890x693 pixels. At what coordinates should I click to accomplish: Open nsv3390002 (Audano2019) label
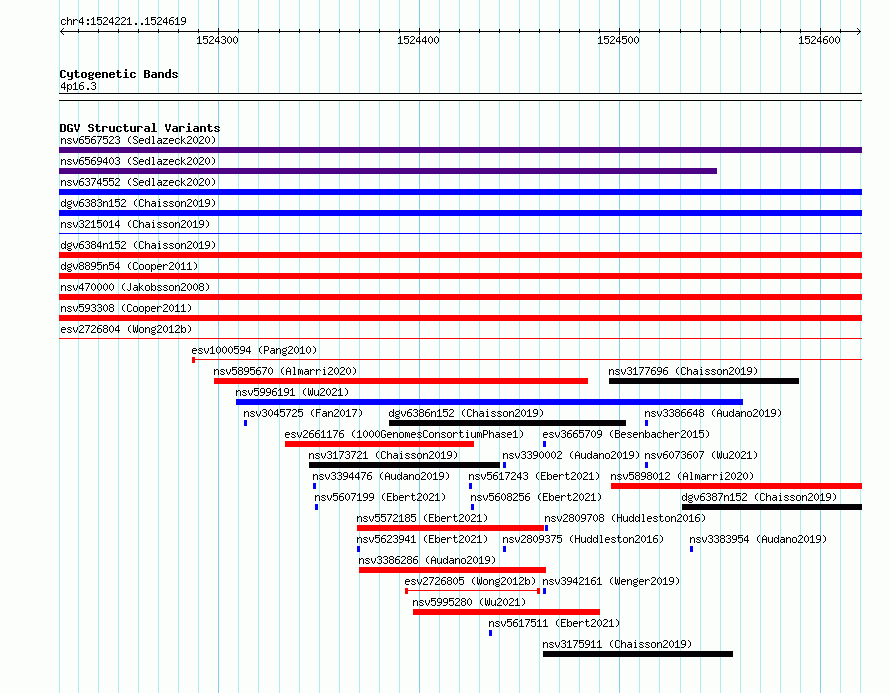(571, 455)
